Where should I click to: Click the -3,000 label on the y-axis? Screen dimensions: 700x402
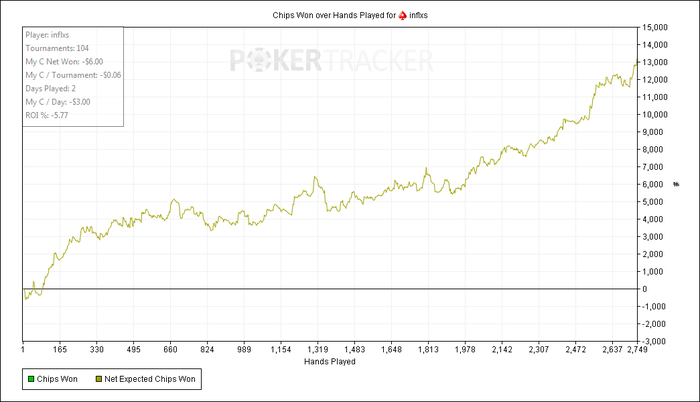(654, 341)
